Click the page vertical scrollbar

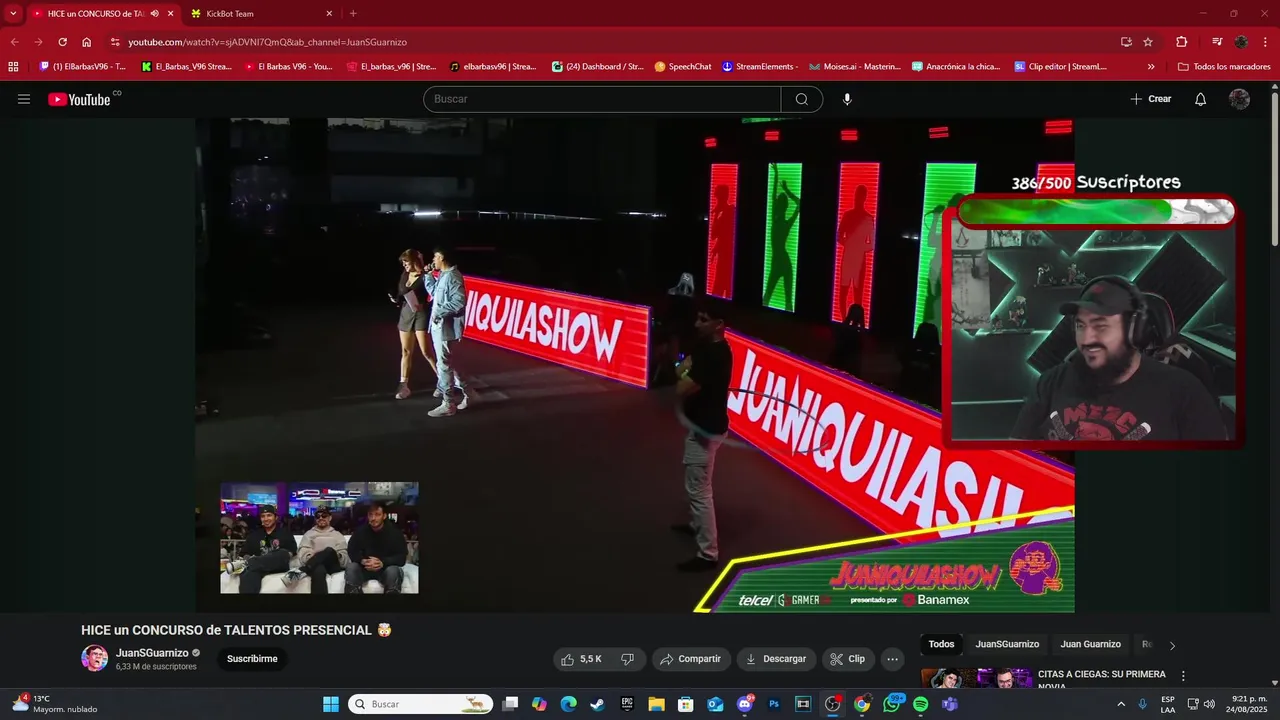[1274, 168]
